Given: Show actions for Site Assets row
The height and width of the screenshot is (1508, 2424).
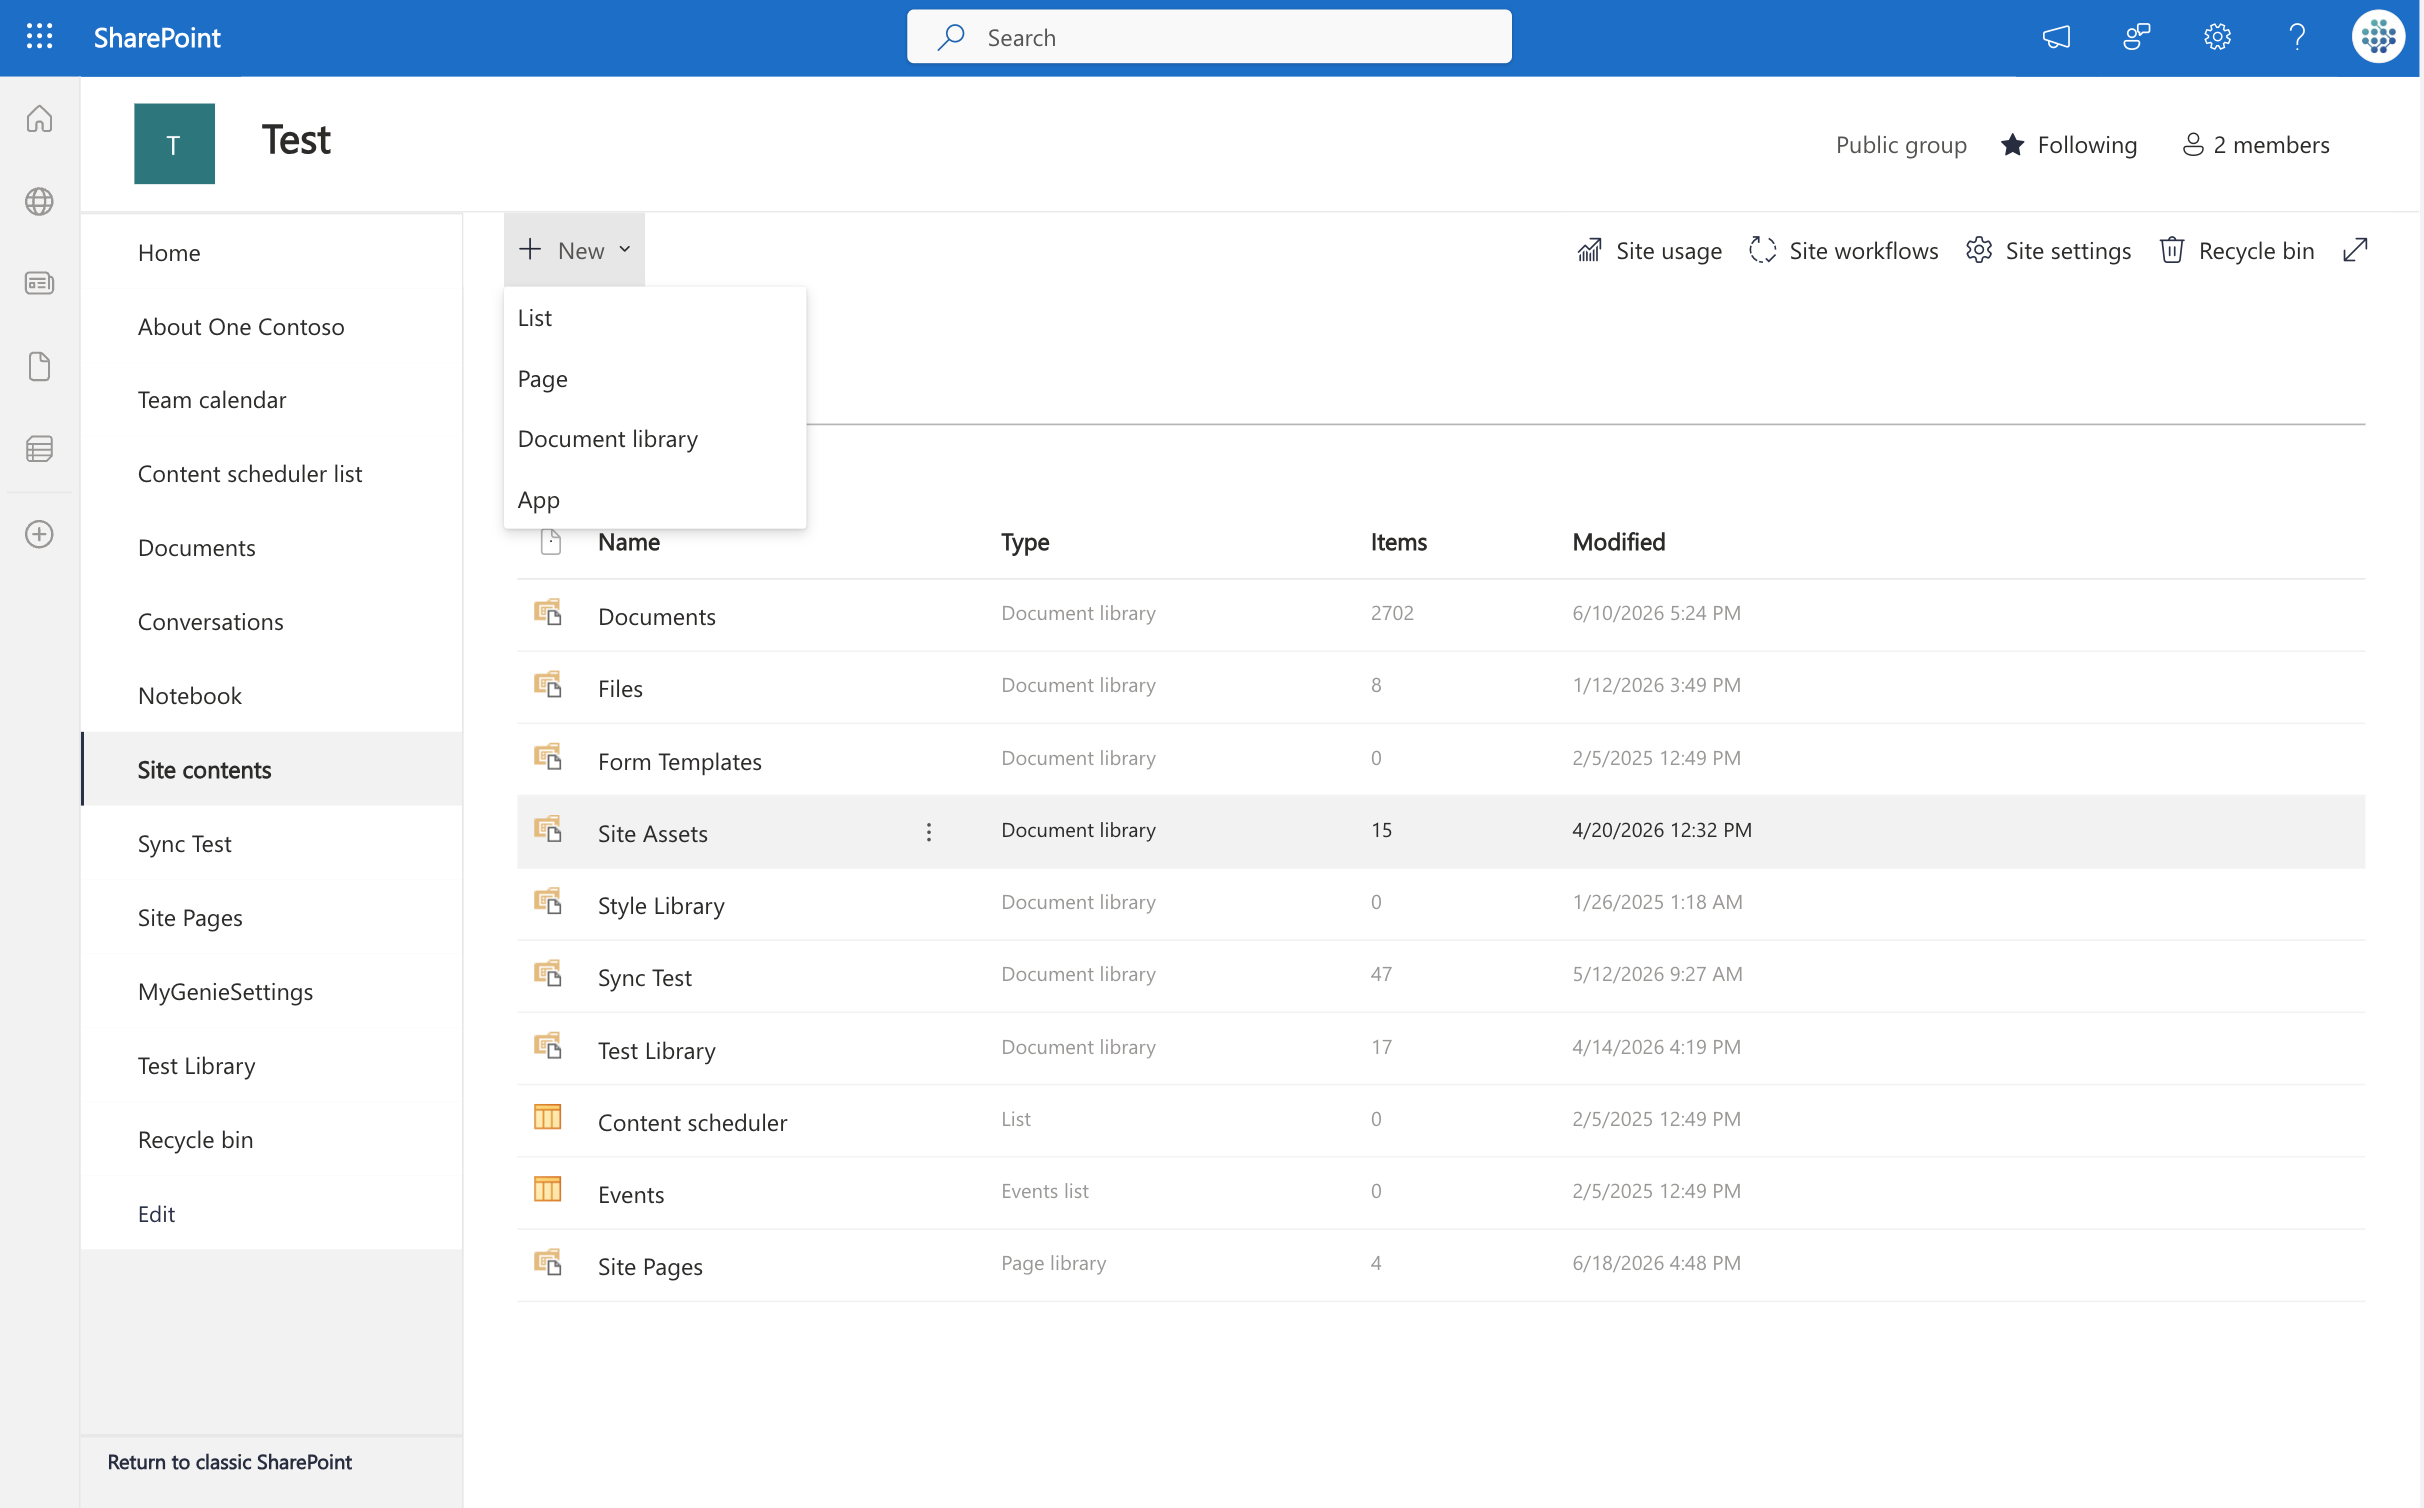Looking at the screenshot, I should pos(929,832).
